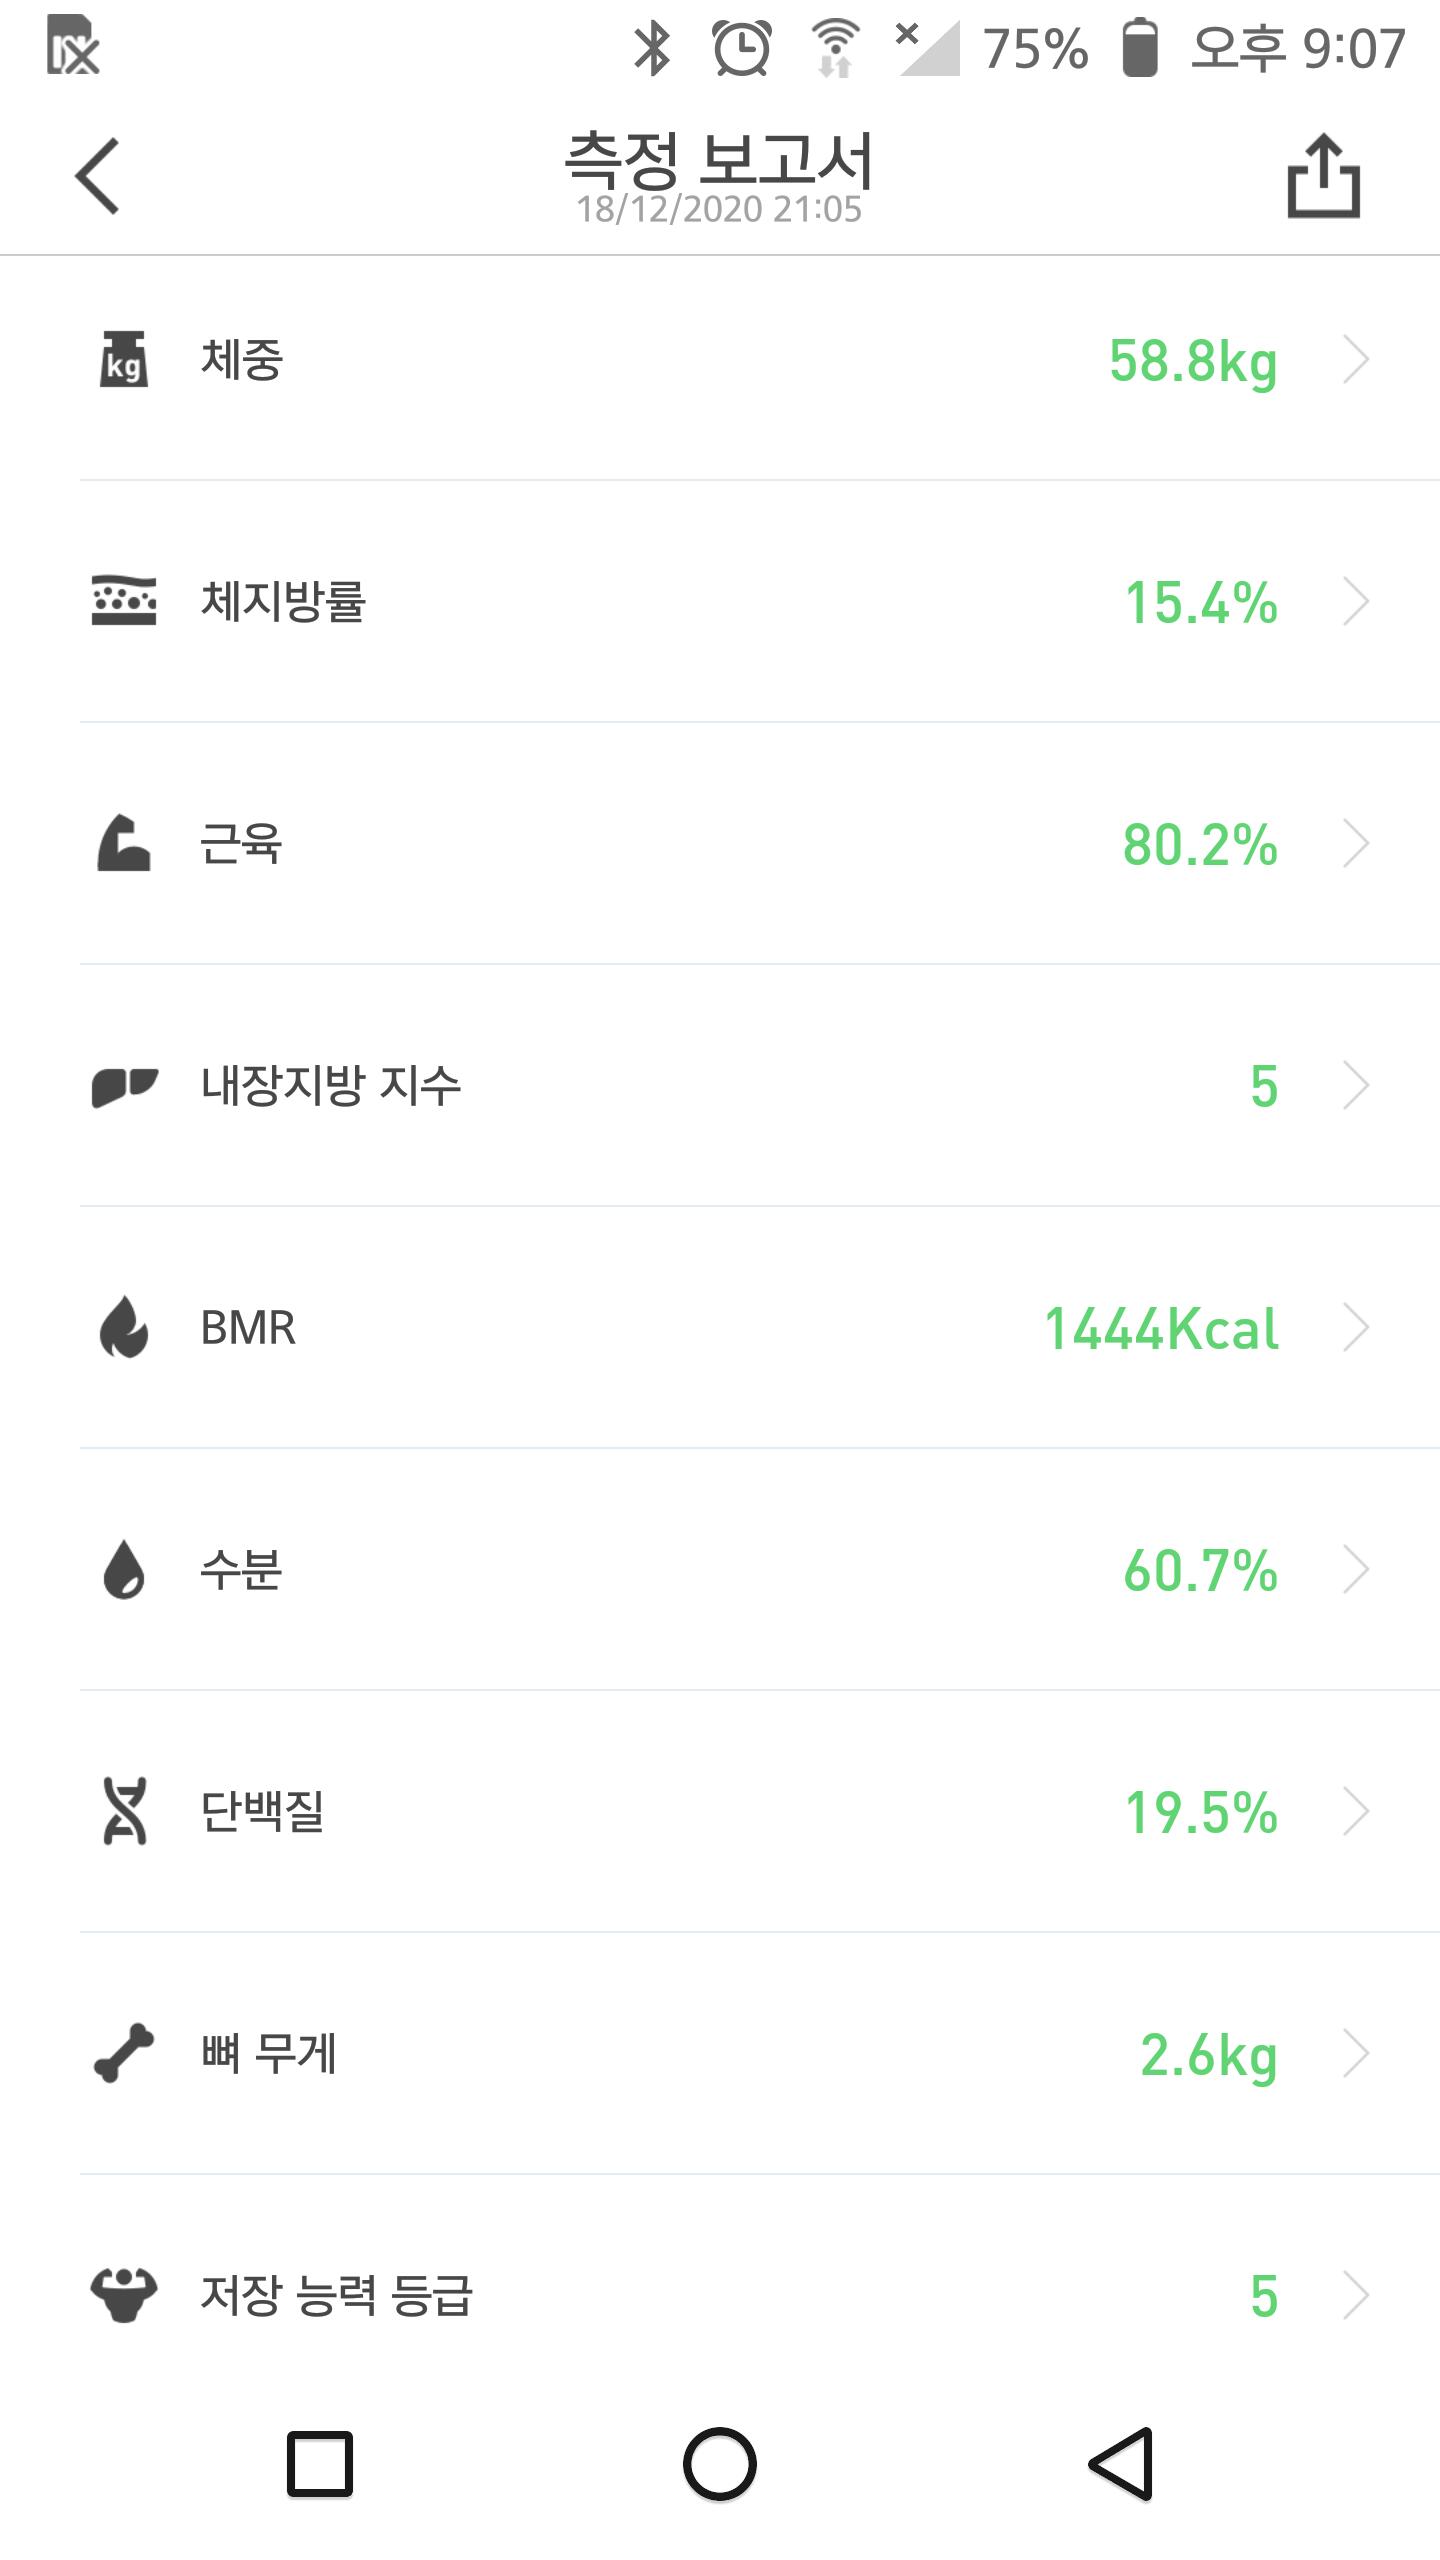
Task: Tap the share report icon
Action: (1323, 176)
